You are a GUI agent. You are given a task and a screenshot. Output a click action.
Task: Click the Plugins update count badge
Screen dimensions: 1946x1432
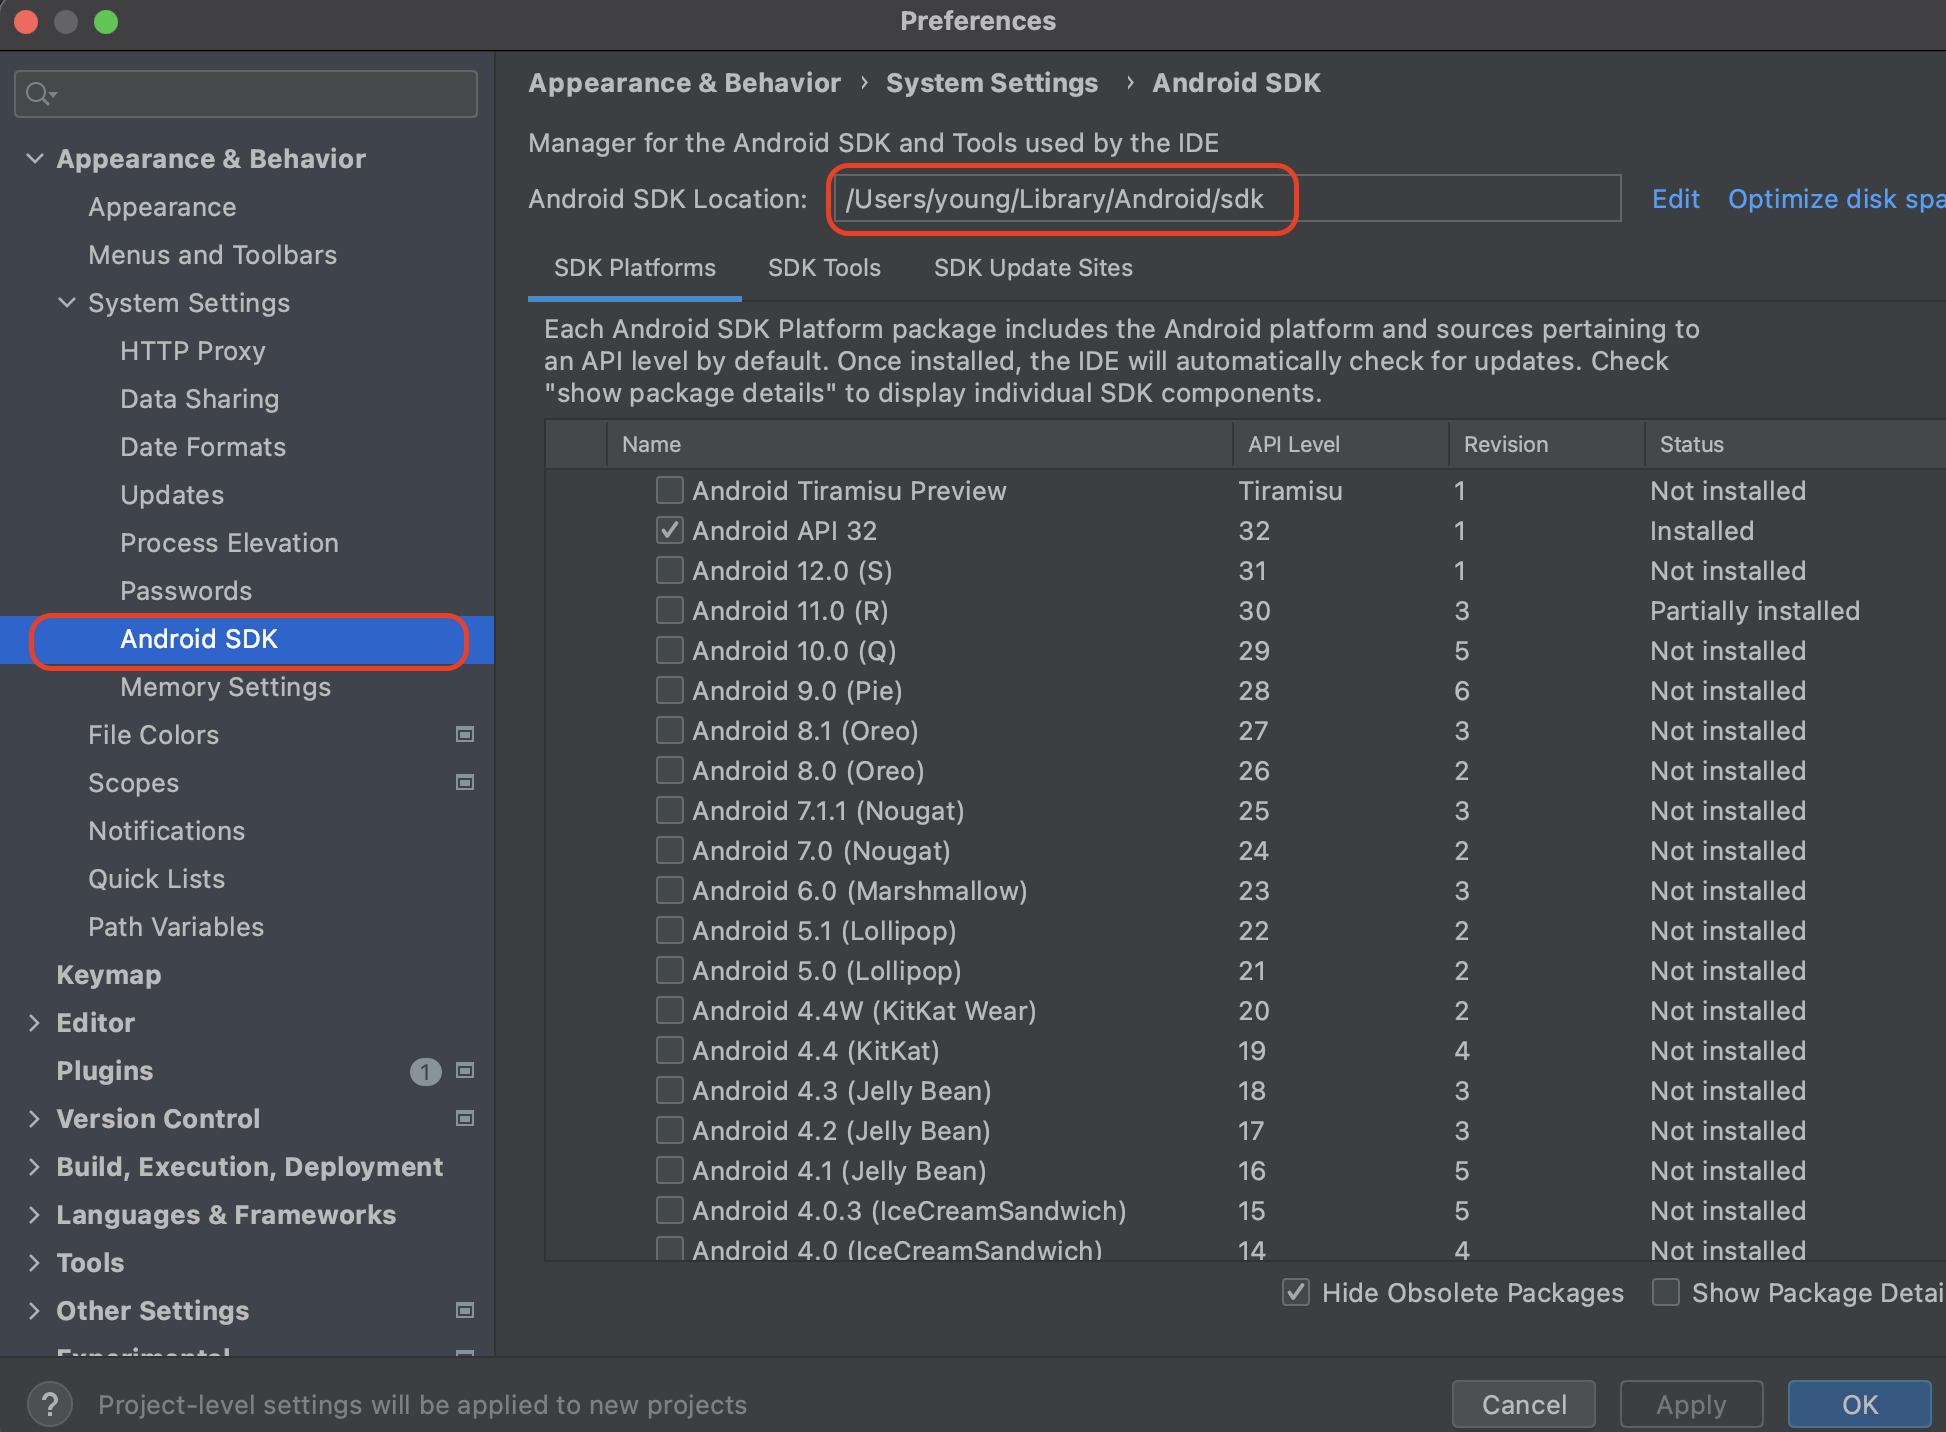[x=425, y=1072]
